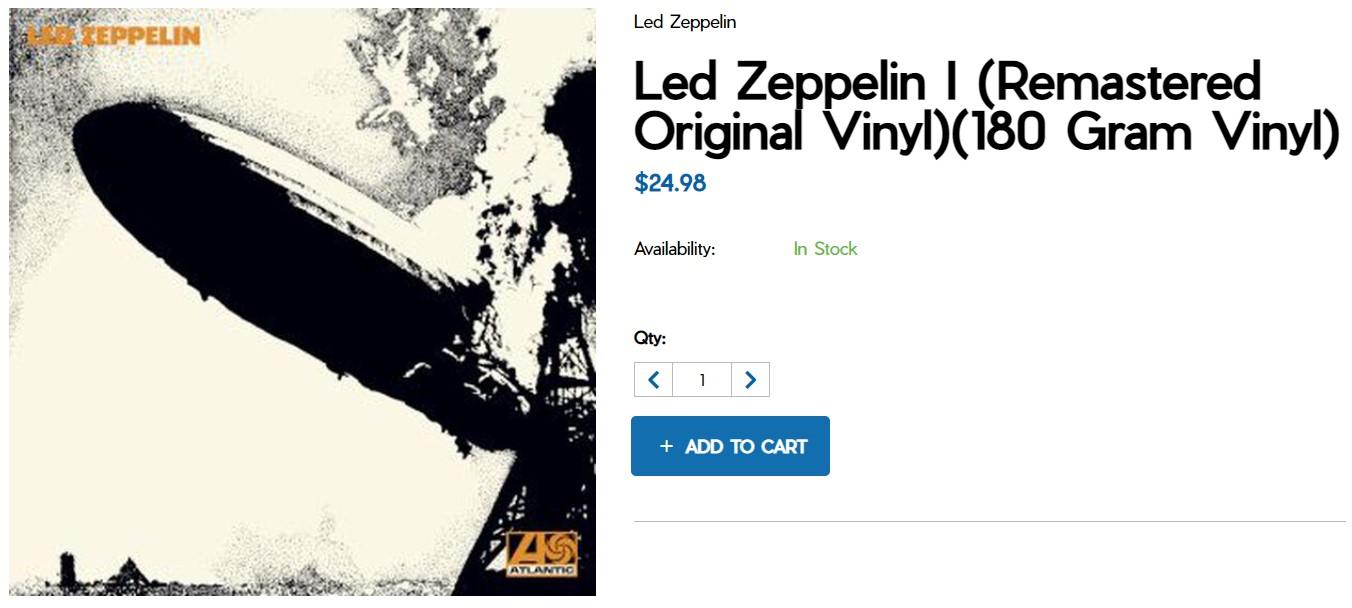The width and height of the screenshot is (1352, 608).
Task: Click the horizontal divider below Add to Cart
Action: tap(989, 521)
